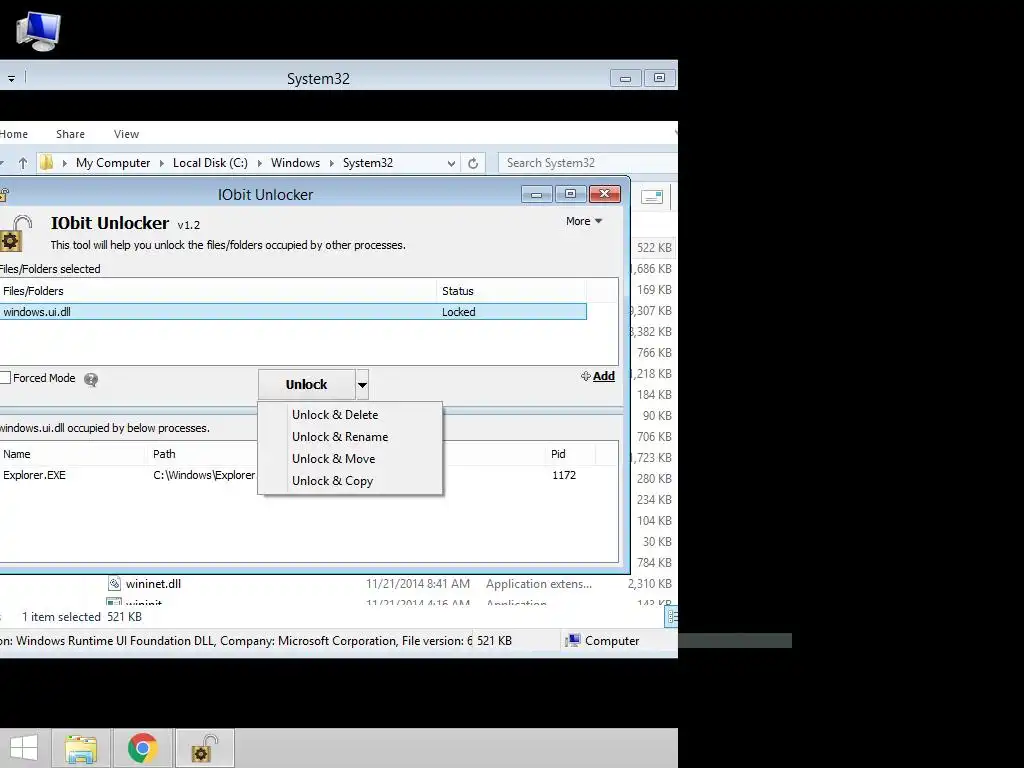Screen dimensions: 1024x768
Task: Select the windows.ui.dll row
Action: pyautogui.click(x=293, y=312)
